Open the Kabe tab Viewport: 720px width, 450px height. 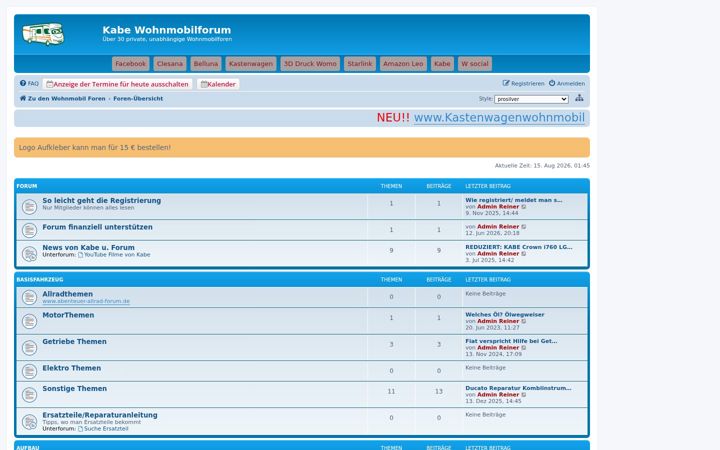(442, 64)
